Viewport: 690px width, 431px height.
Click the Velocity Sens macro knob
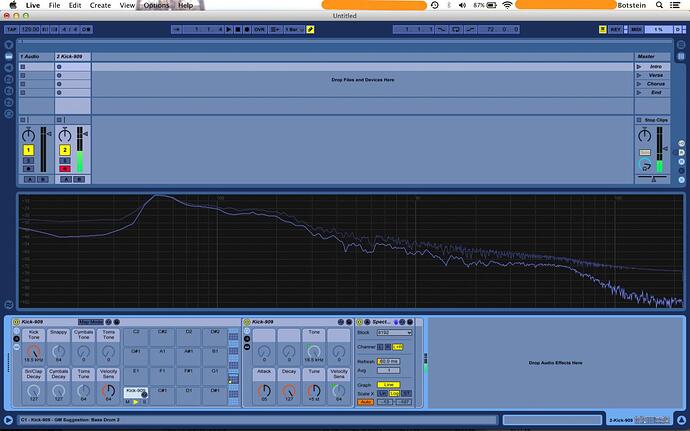click(x=108, y=390)
